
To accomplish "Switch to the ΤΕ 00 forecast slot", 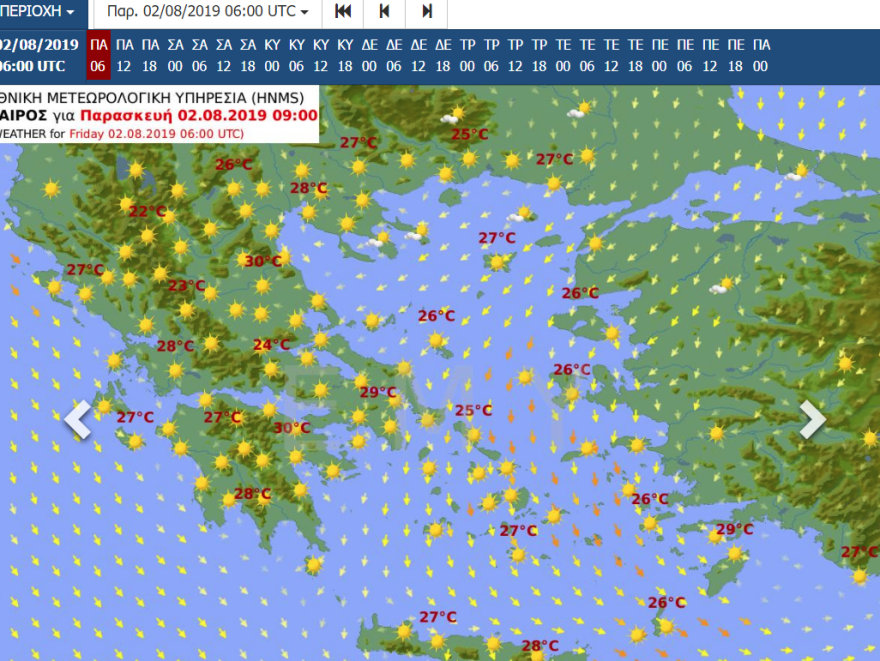I will [564, 55].
